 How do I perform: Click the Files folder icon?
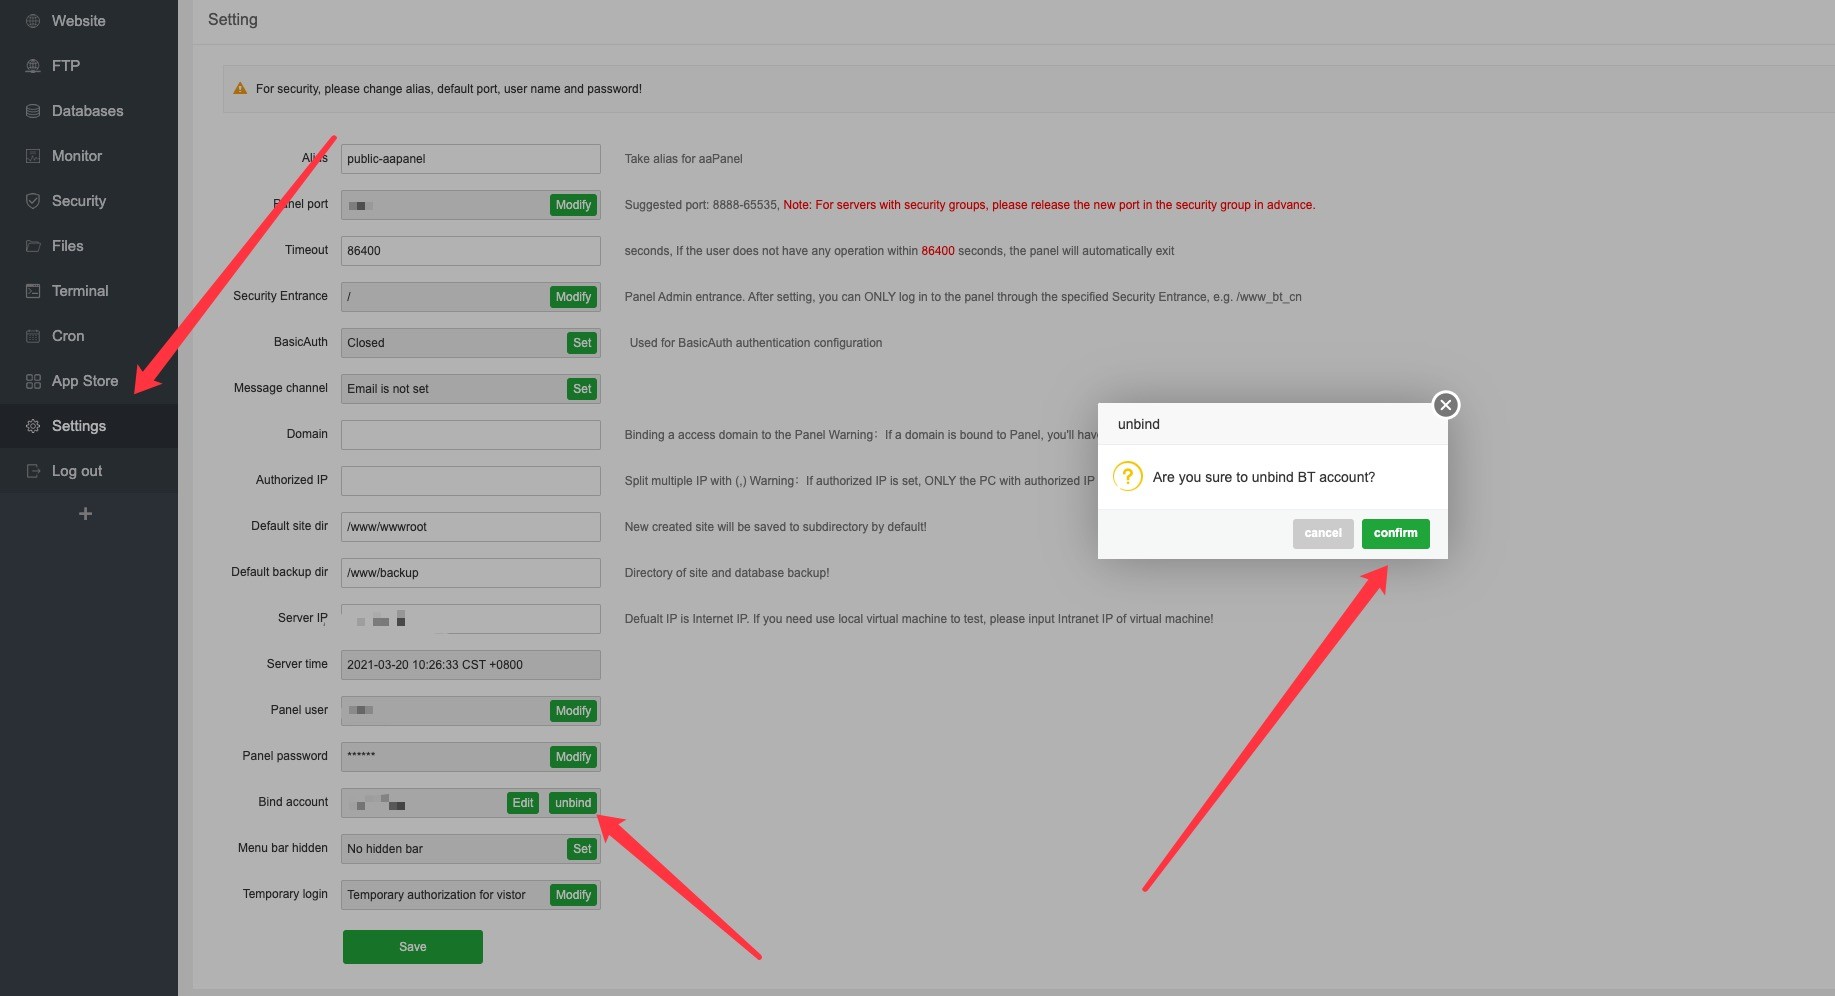[33, 246]
